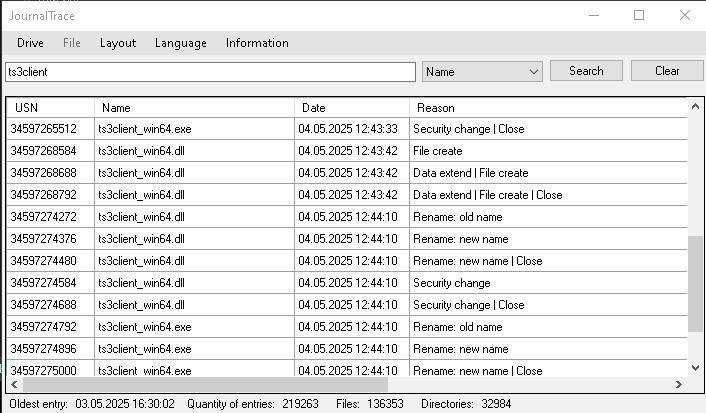Select row with USN 34597268688
Viewport: 706px width, 413px height.
347,173
